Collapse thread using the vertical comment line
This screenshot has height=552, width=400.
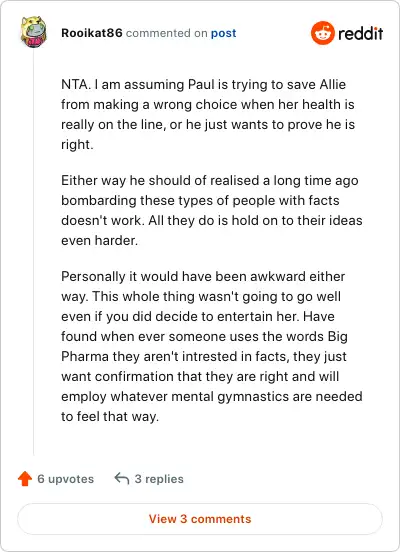[x=33, y=252]
